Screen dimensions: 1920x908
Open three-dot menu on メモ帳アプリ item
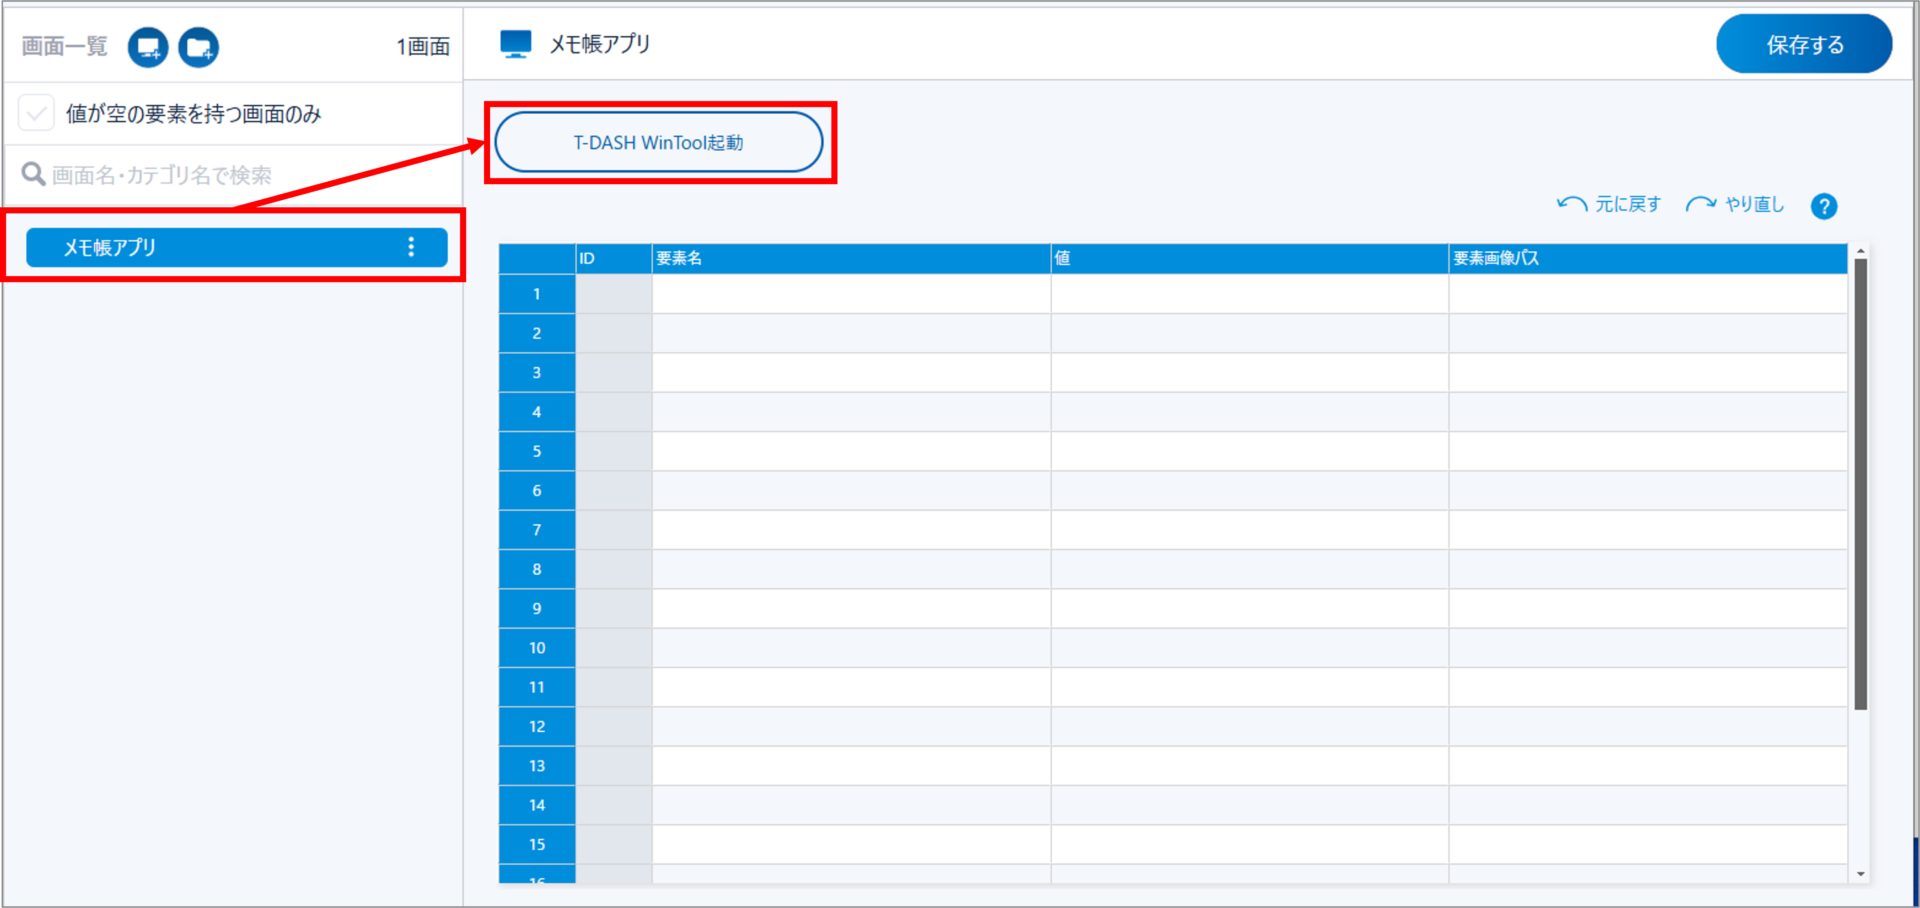click(x=411, y=247)
